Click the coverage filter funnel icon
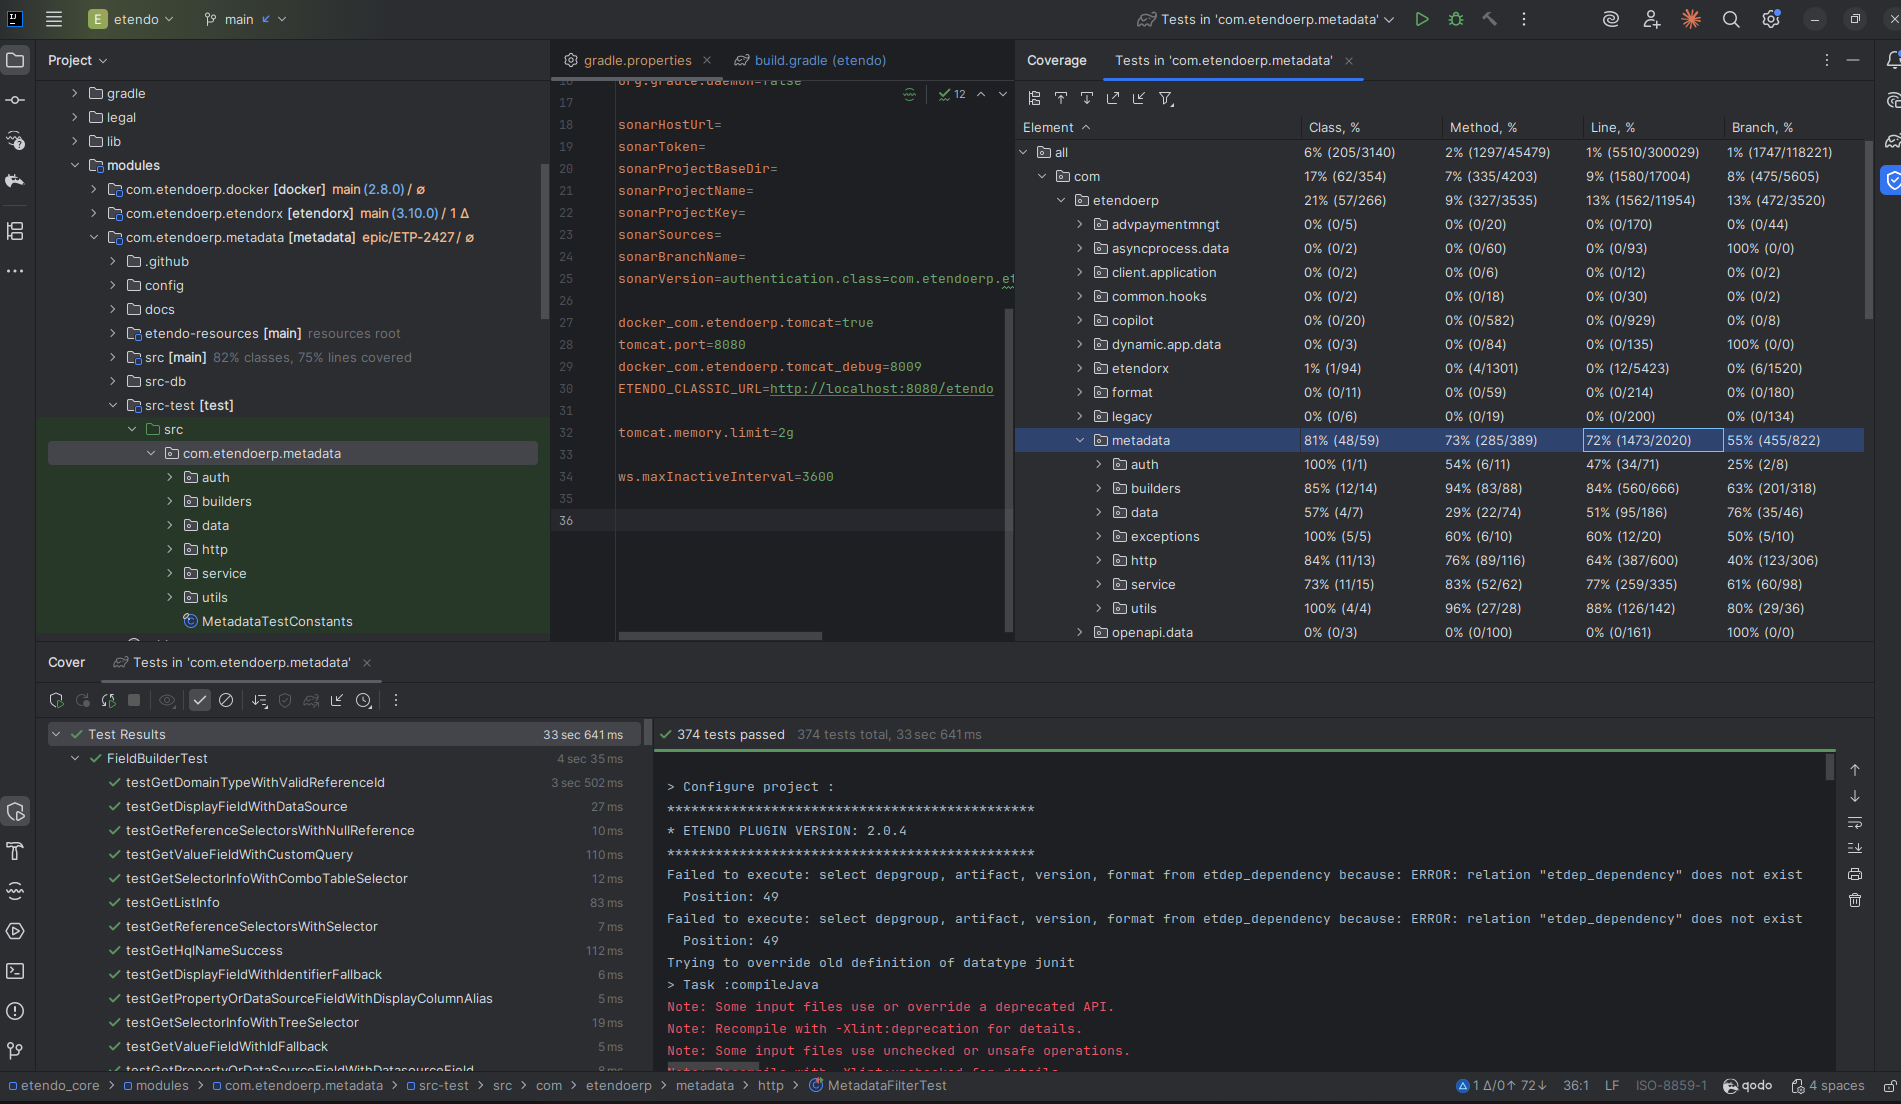Viewport: 1901px width, 1104px height. (x=1166, y=98)
